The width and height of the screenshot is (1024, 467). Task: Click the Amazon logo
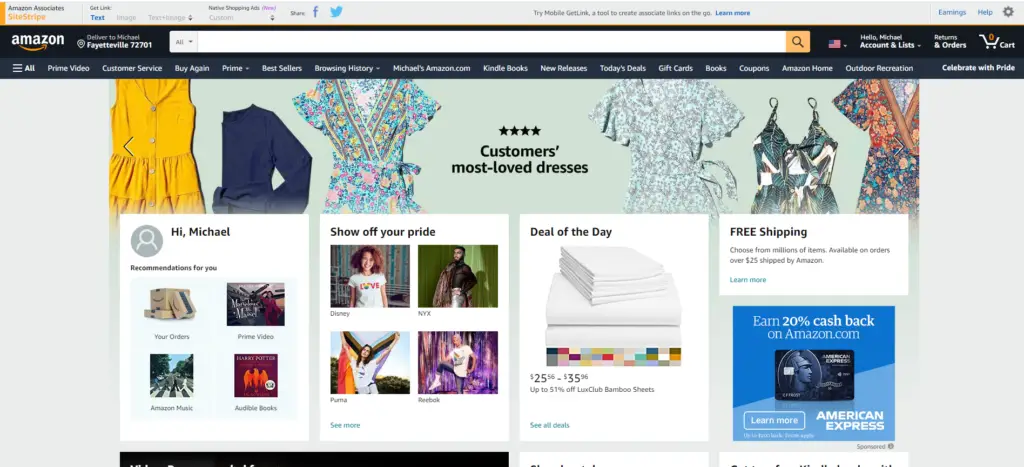click(38, 42)
